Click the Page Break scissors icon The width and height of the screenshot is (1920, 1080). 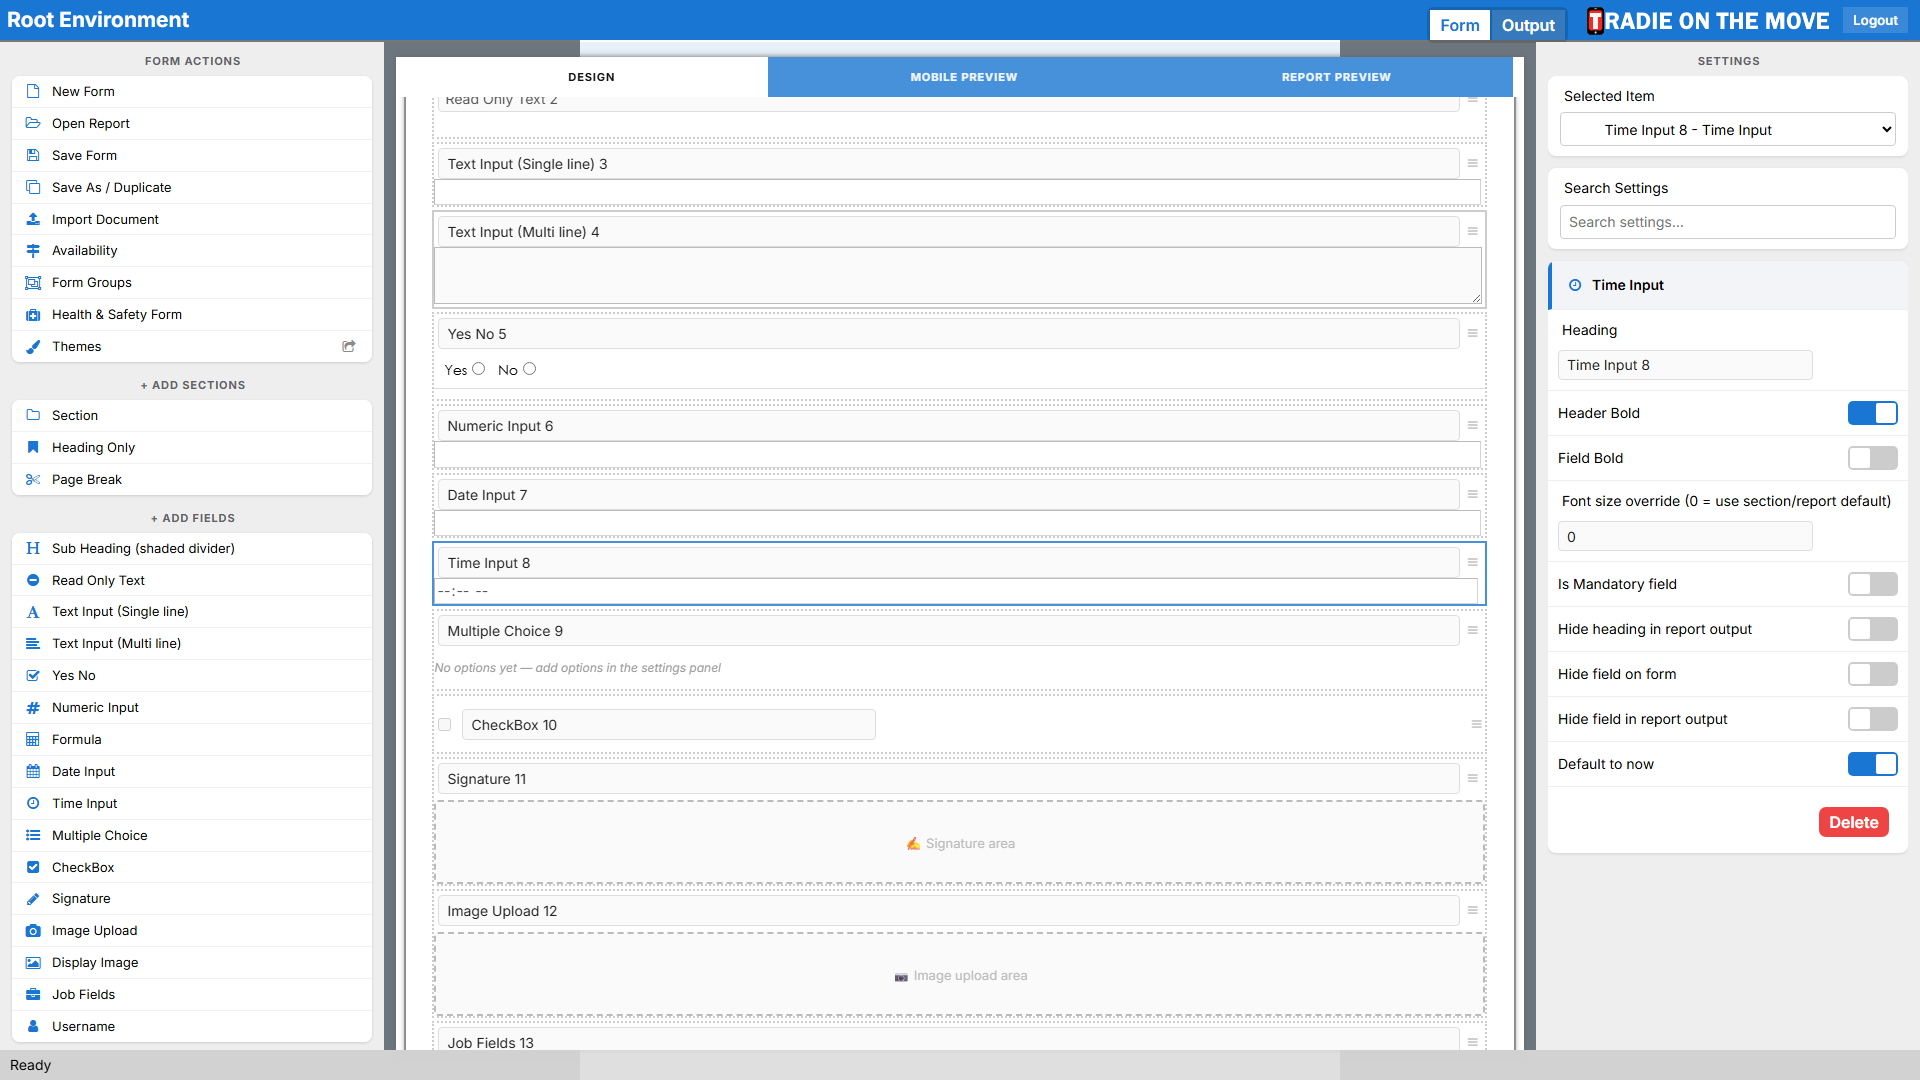33,480
